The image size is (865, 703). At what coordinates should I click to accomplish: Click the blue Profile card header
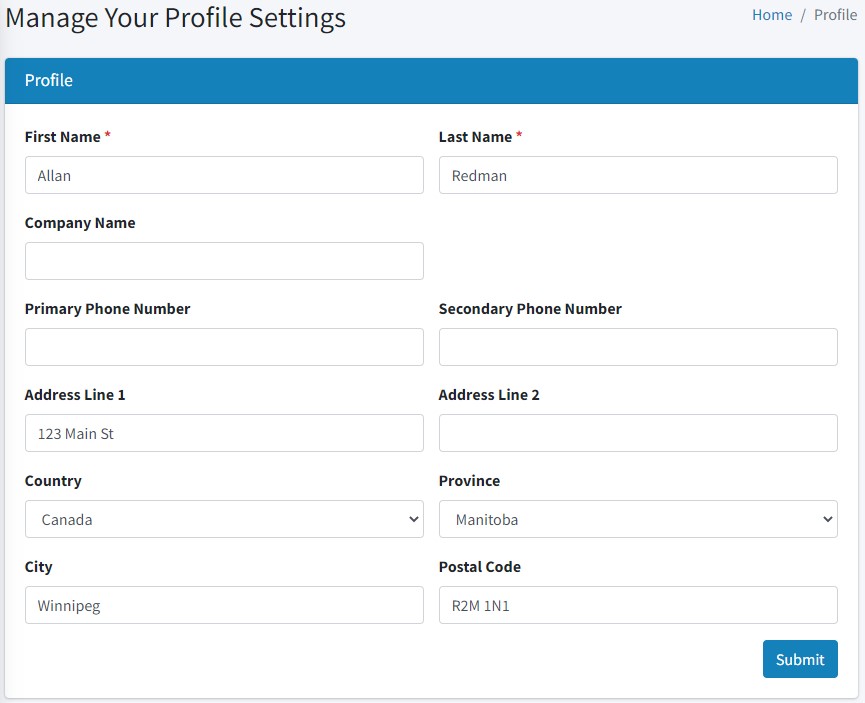click(431, 81)
